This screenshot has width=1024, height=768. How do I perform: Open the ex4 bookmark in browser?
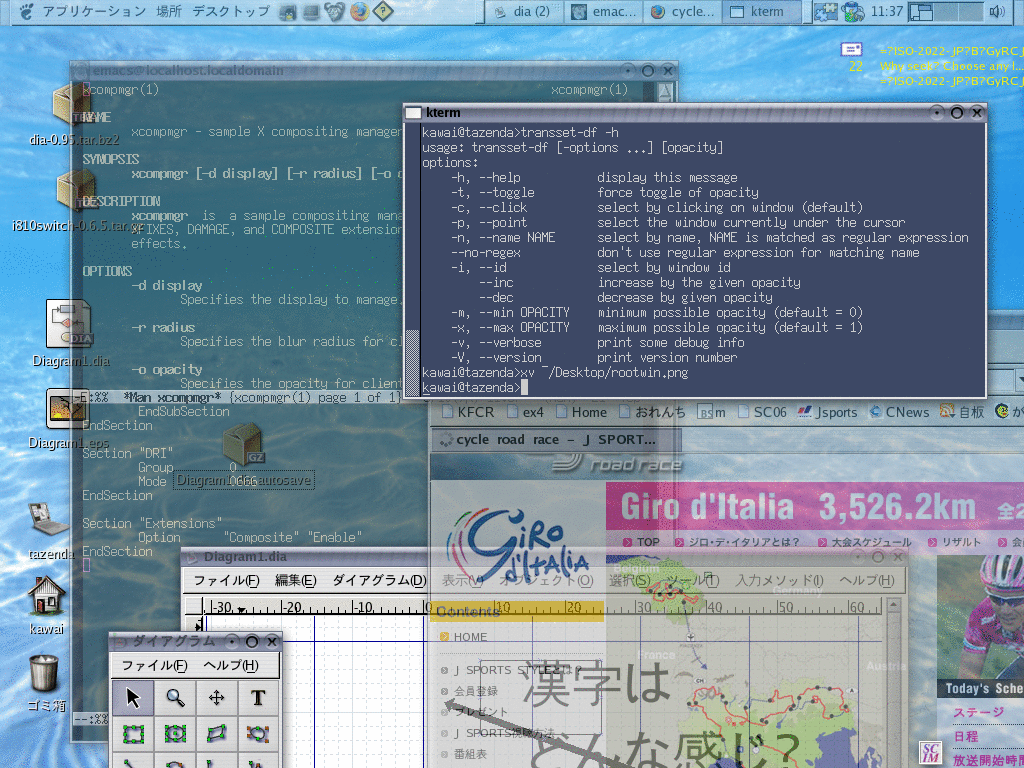[x=524, y=412]
